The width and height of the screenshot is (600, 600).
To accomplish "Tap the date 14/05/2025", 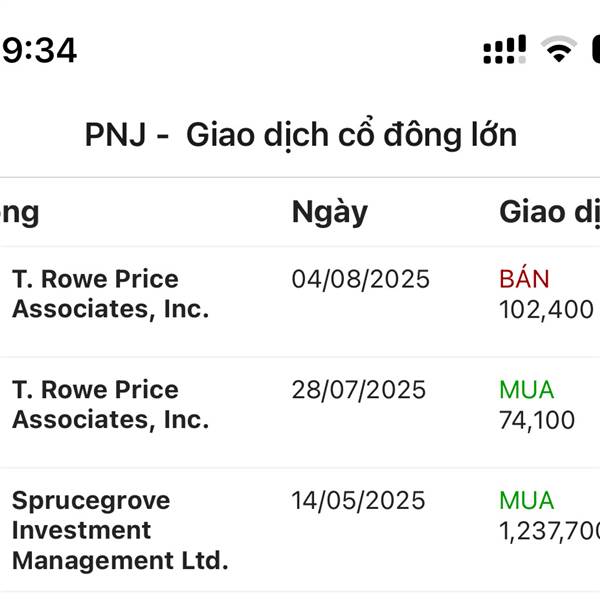I will [x=358, y=501].
